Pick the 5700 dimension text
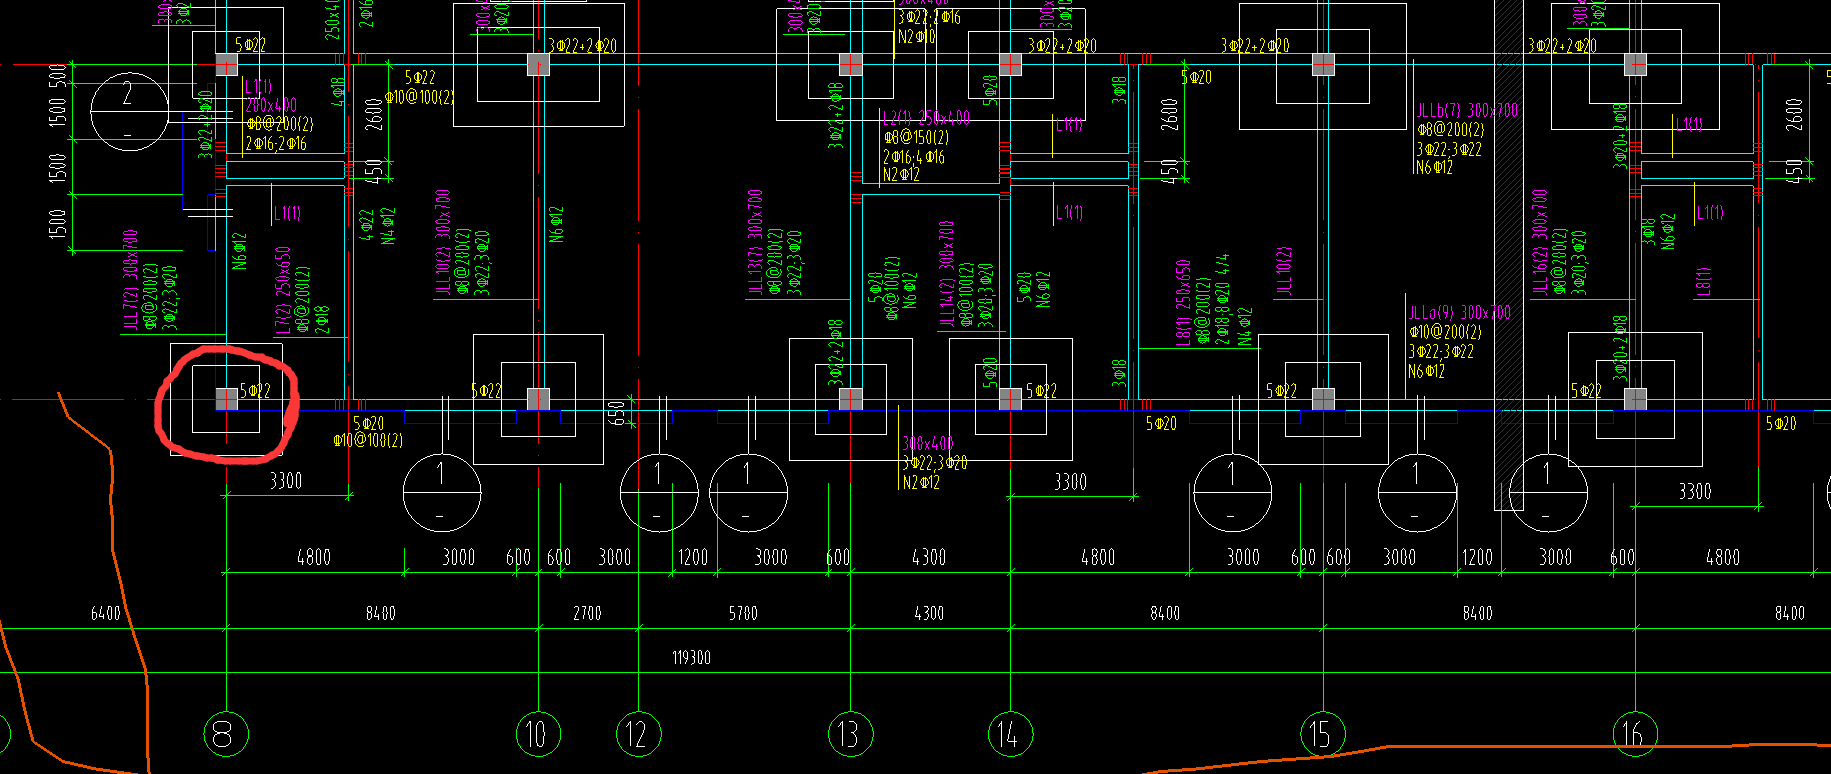The height and width of the screenshot is (774, 1831). point(743,613)
